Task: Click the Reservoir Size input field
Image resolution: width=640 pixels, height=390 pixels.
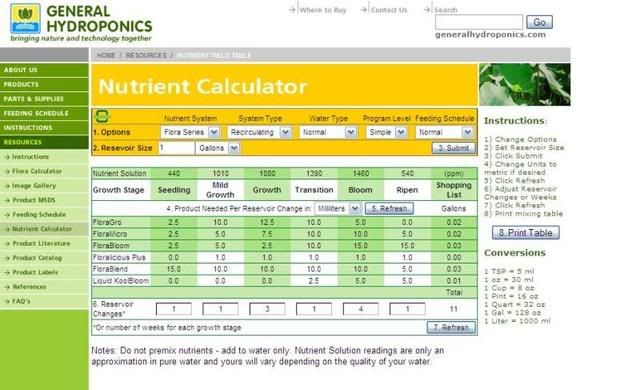Action: tap(176, 148)
